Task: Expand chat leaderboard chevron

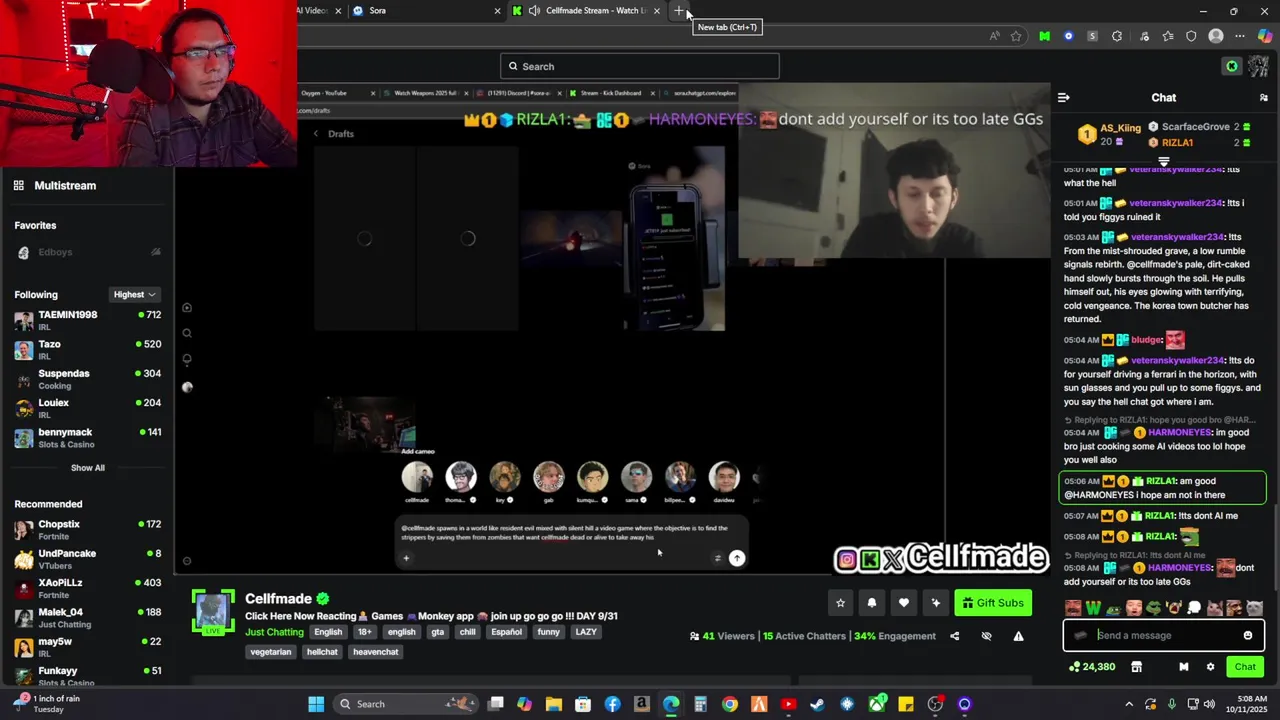Action: point(1163,161)
